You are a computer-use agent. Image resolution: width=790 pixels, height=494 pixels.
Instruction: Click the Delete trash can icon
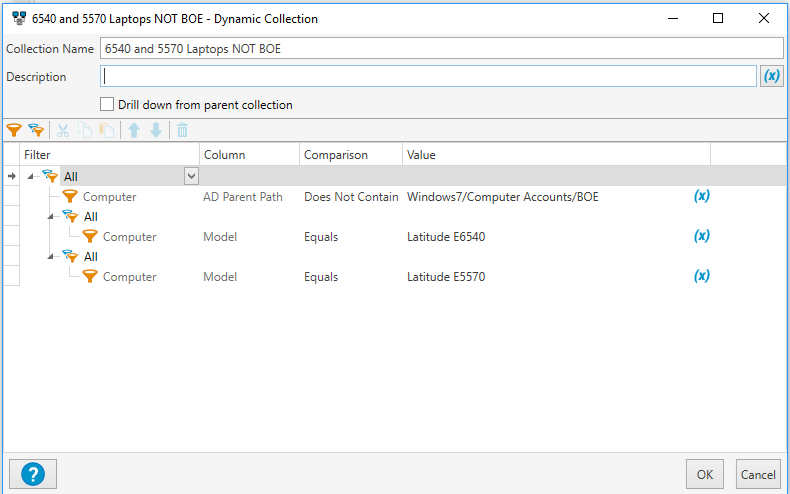click(x=182, y=130)
